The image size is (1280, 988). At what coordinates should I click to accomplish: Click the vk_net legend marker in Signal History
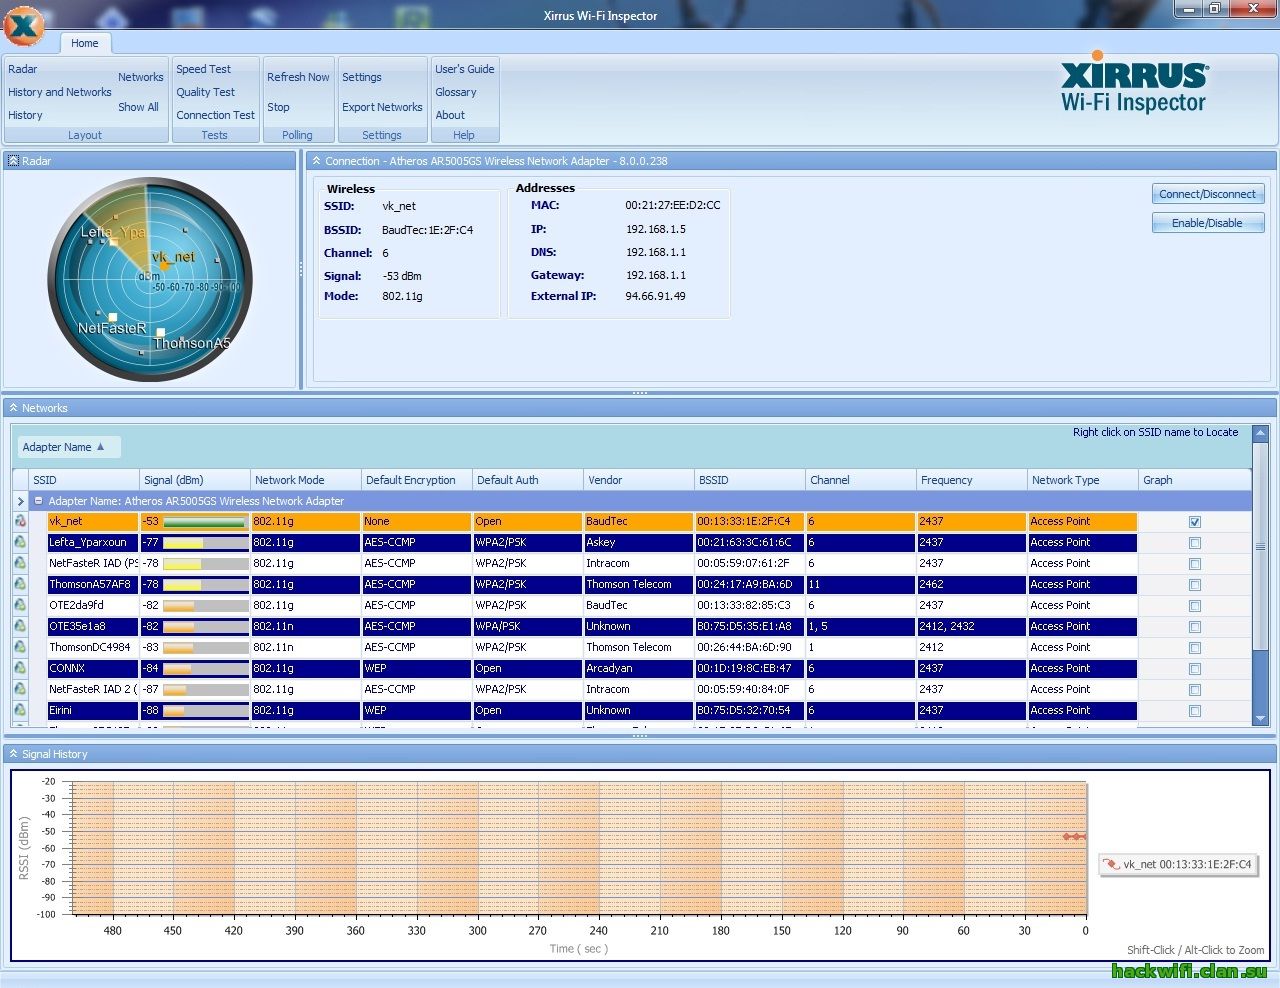[1110, 865]
